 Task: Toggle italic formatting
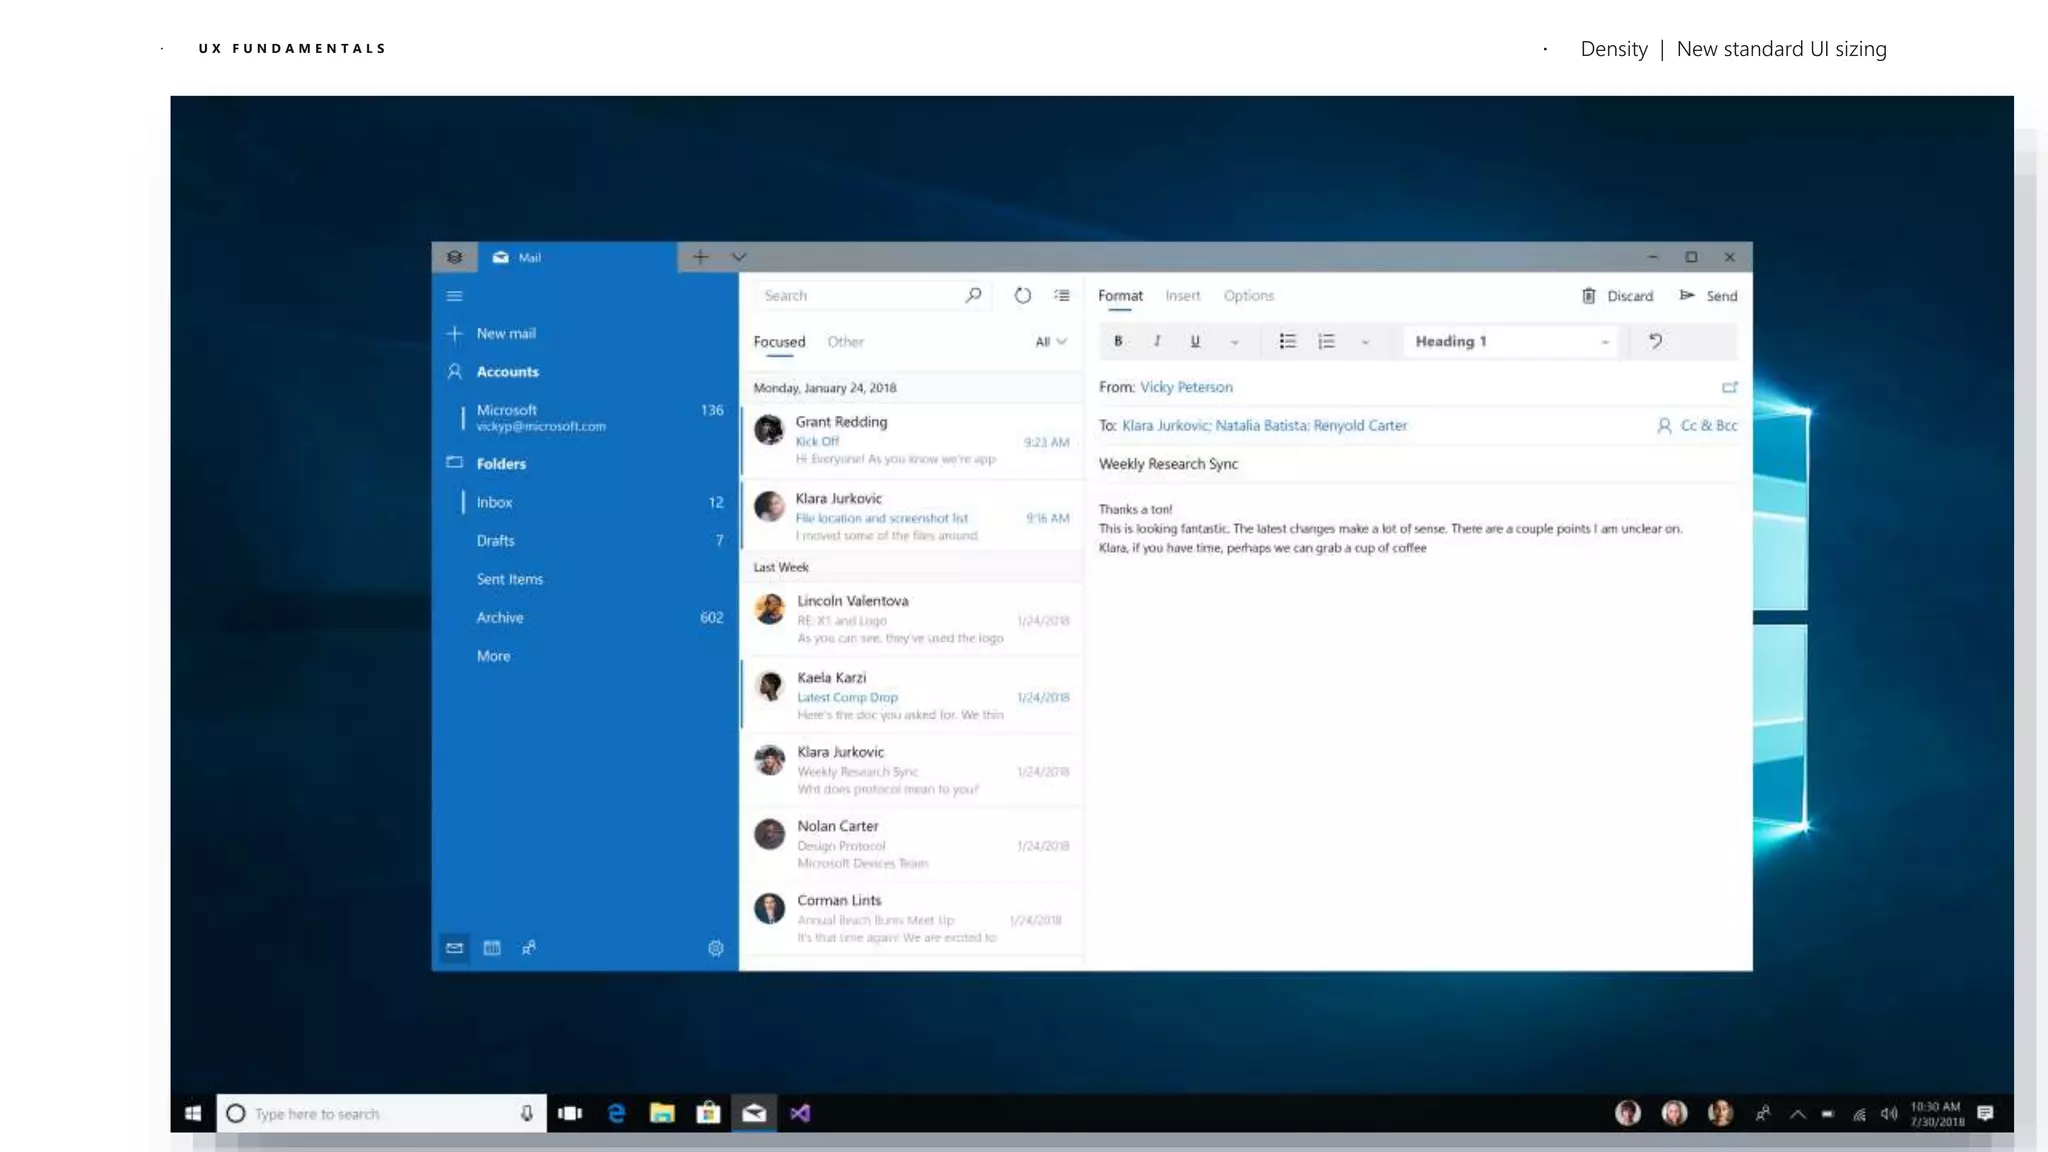[x=1157, y=341]
